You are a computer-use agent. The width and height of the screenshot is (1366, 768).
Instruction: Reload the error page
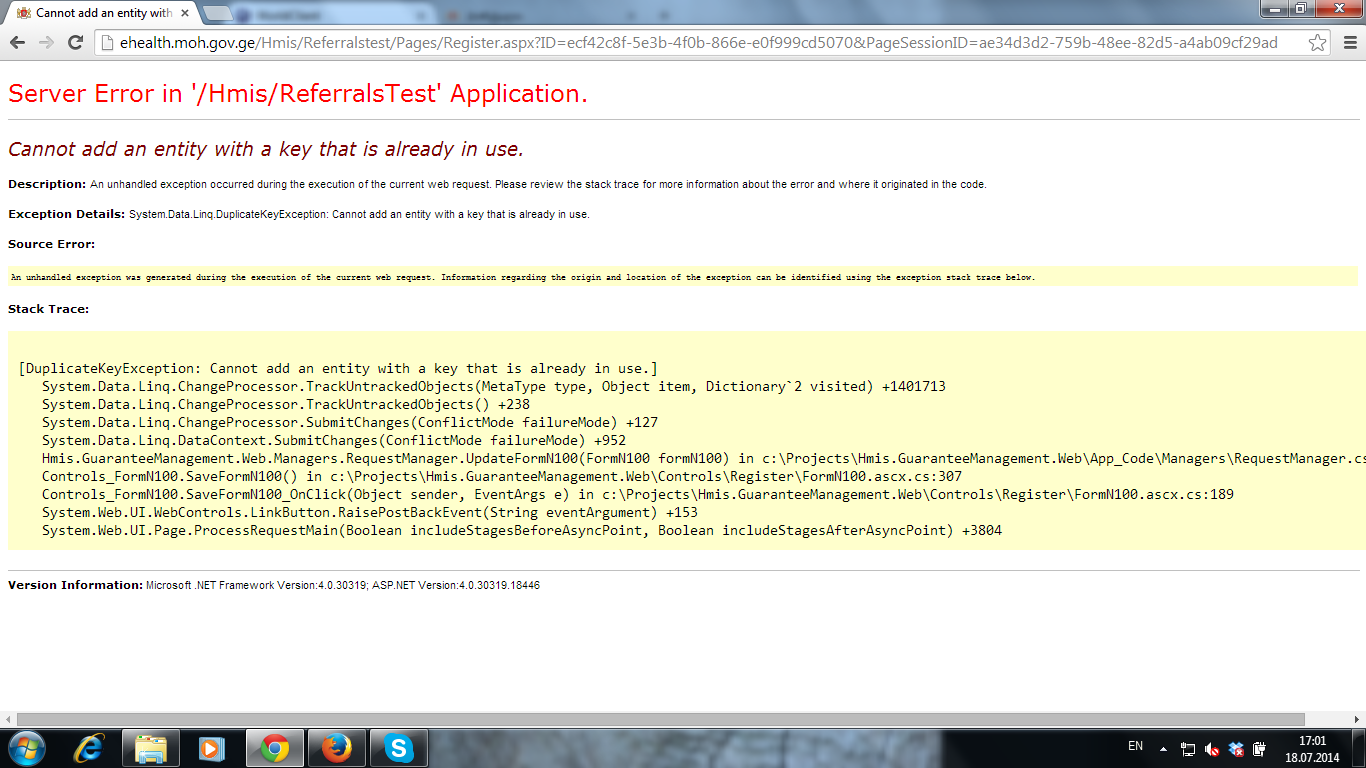click(x=75, y=43)
